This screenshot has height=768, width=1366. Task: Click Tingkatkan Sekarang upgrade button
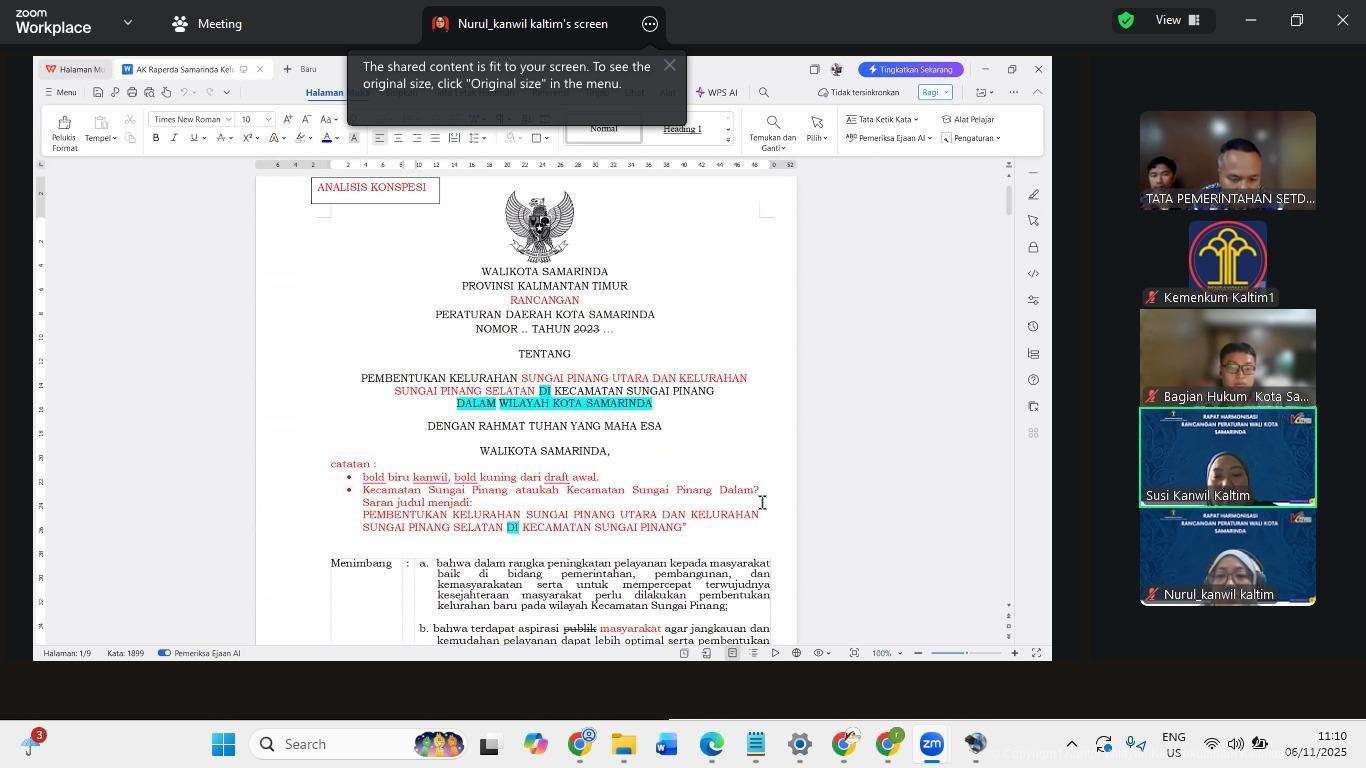click(911, 69)
